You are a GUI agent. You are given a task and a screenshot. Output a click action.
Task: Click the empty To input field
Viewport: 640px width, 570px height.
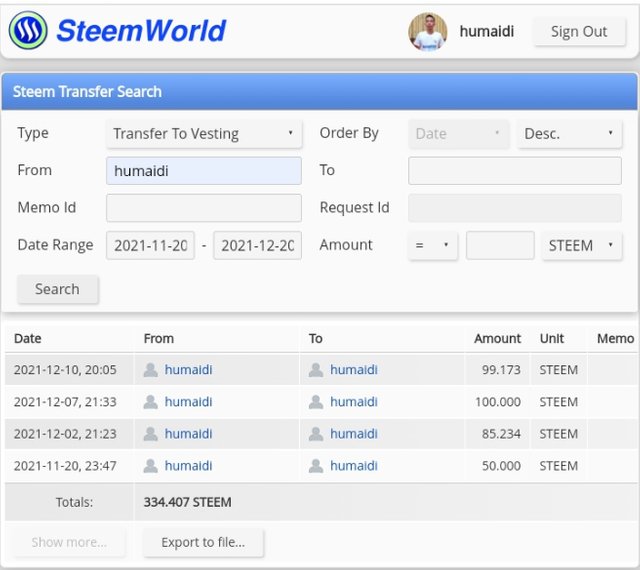pos(515,171)
